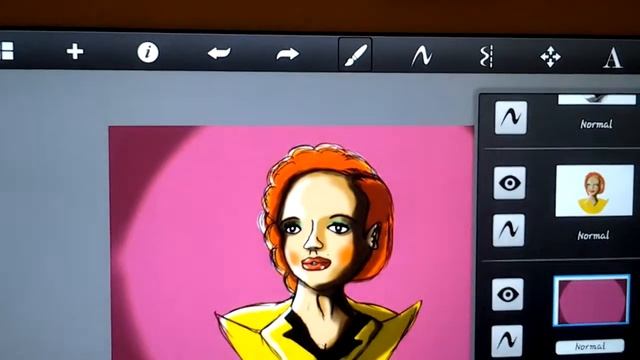Add a new item with plus icon
640x360 pixels.
[75, 52]
